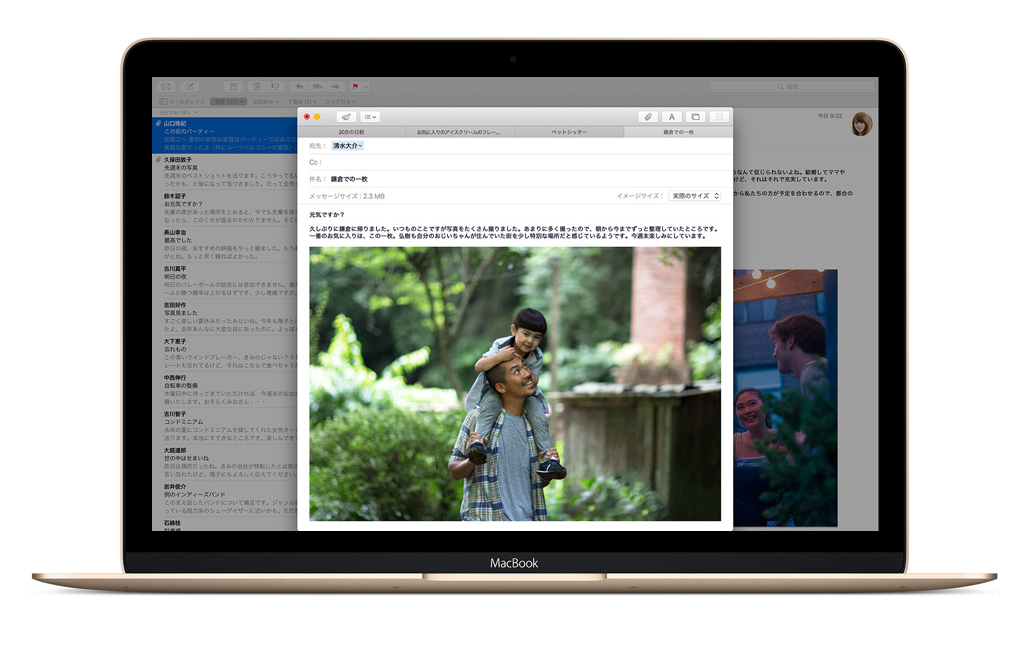This screenshot has height=647, width=1016.
Task: Switch to the ペットシッター tab
Action: click(x=568, y=130)
